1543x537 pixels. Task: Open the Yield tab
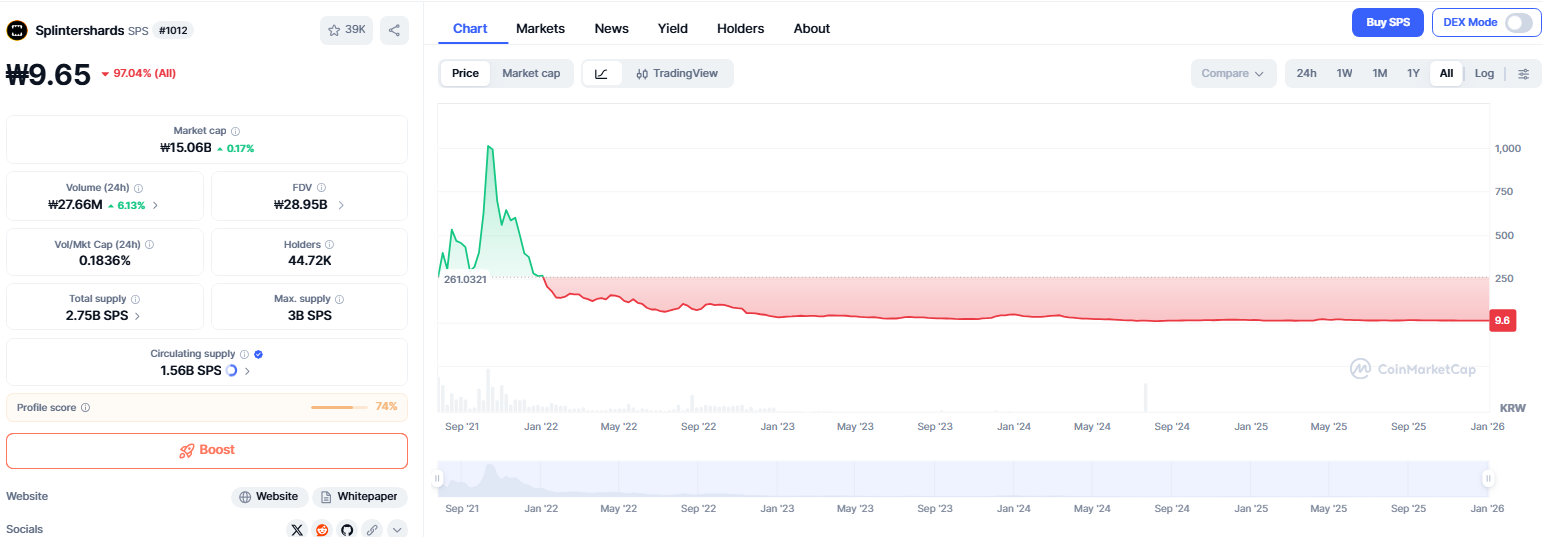(673, 28)
